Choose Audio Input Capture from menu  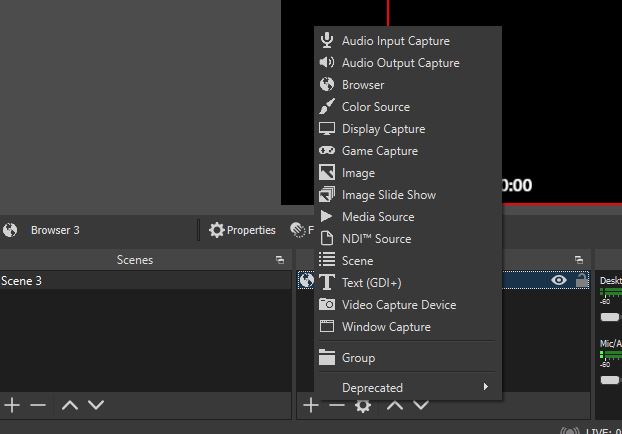[408, 40]
